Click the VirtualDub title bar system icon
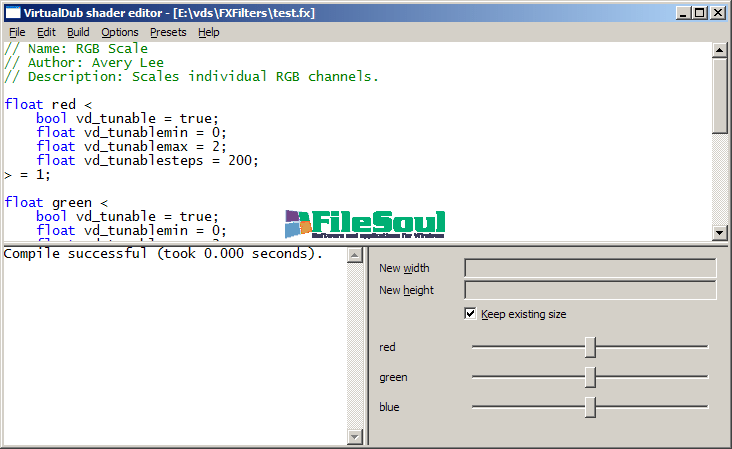Viewport: 732px width, 449px height. point(13,12)
